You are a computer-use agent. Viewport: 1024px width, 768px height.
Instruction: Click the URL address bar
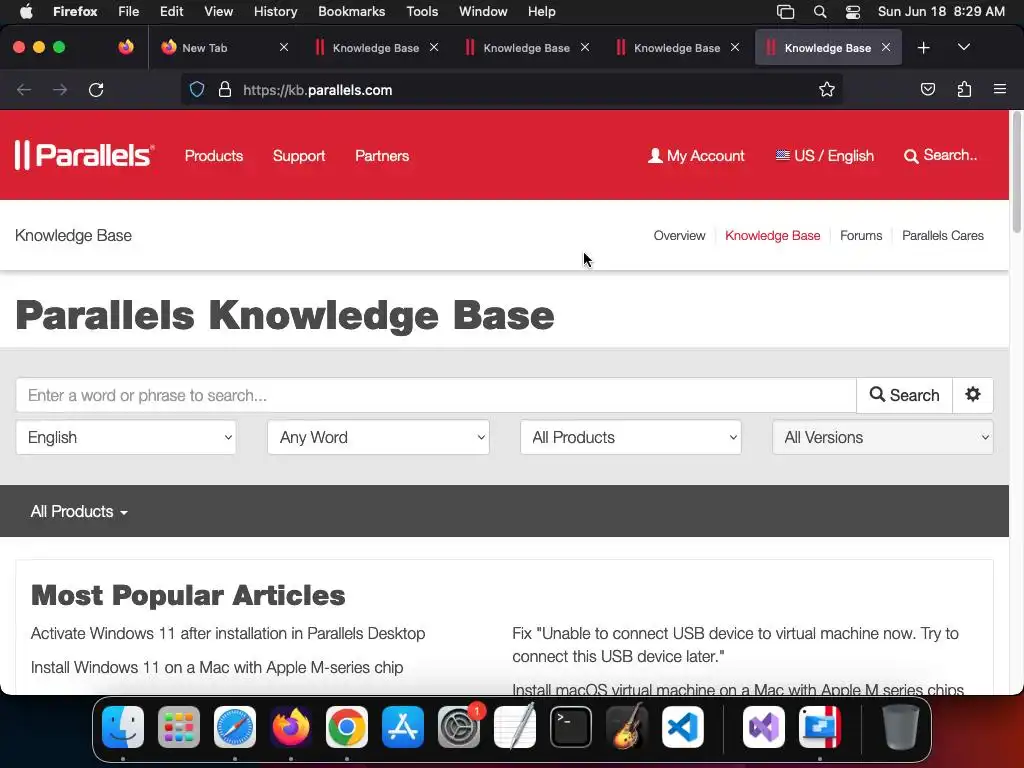(512, 90)
